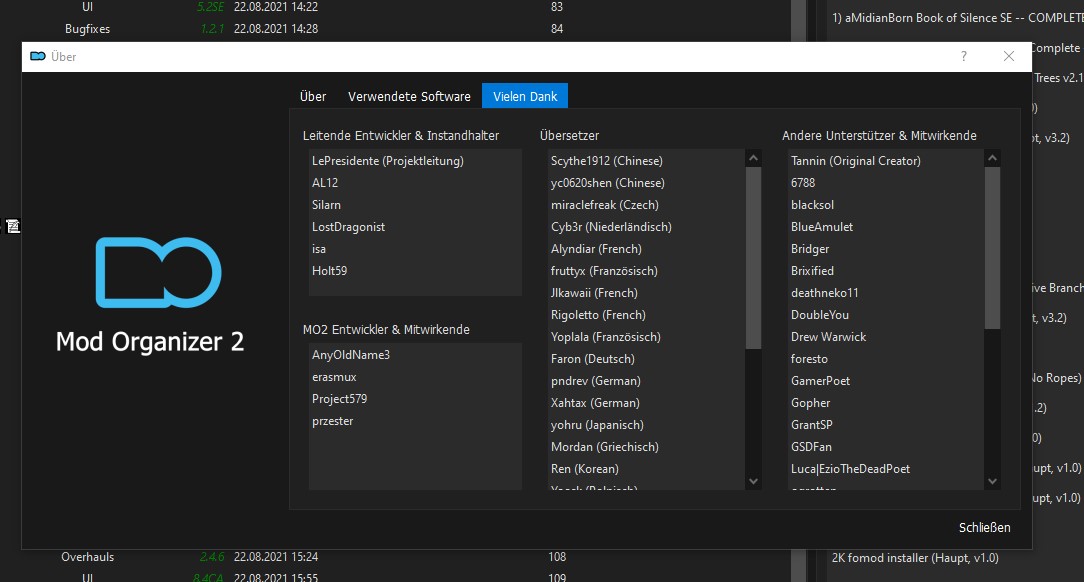Click the document icon at the left screen edge

click(14, 226)
